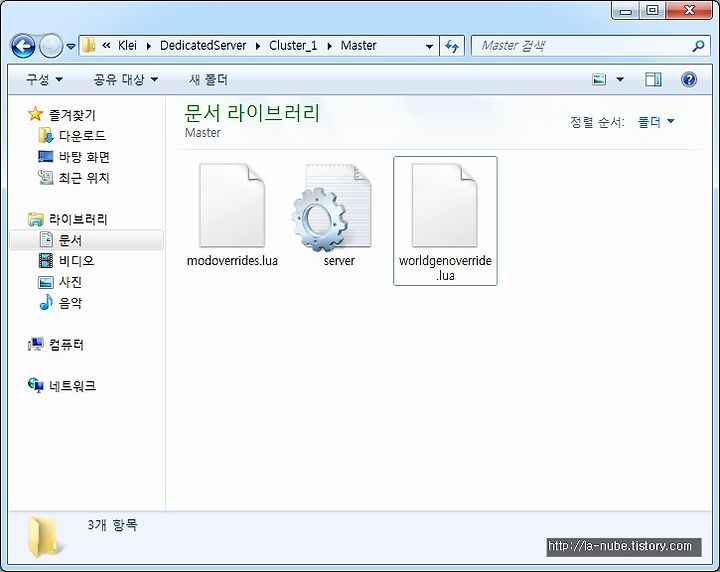Expand hidden path chevron before Klei
Screen dimensions: 720x572
pos(106,45)
